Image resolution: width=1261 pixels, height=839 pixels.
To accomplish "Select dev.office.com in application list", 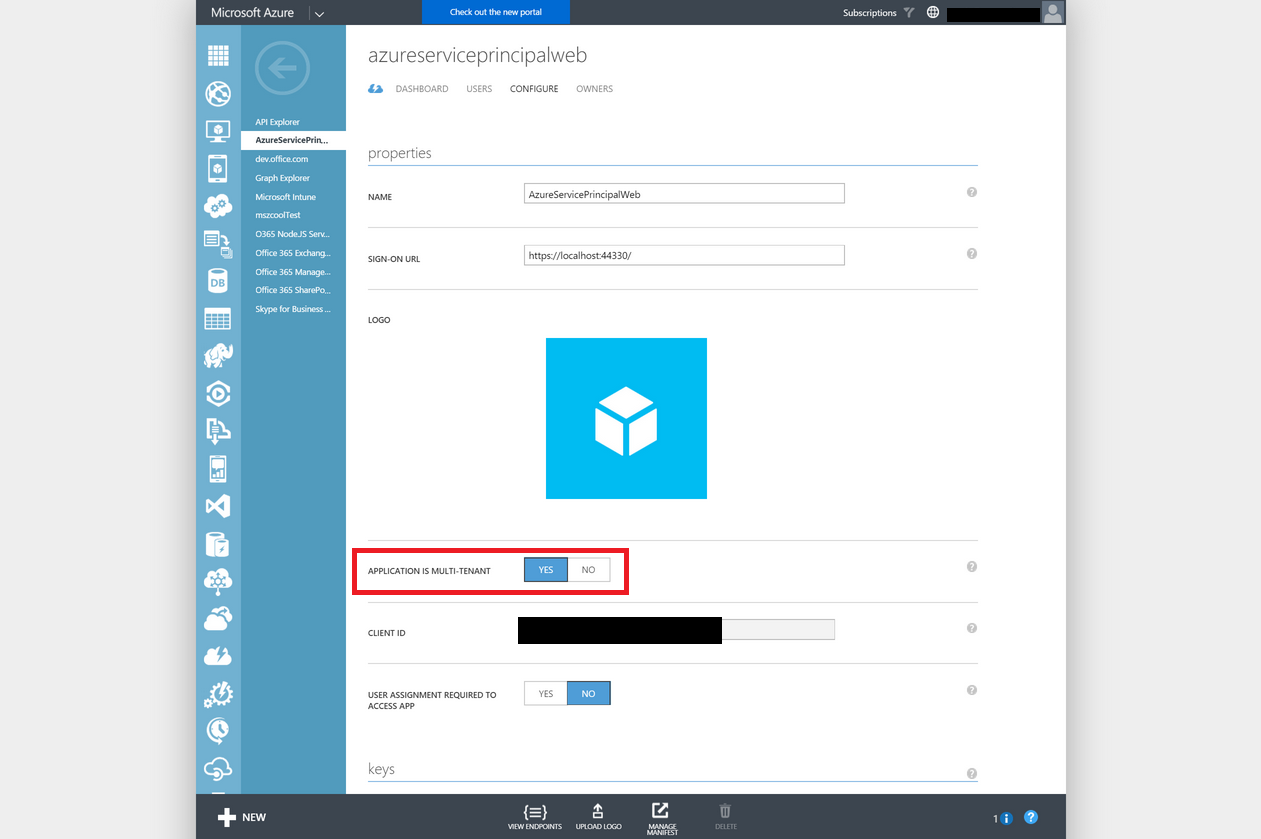I will 281,159.
